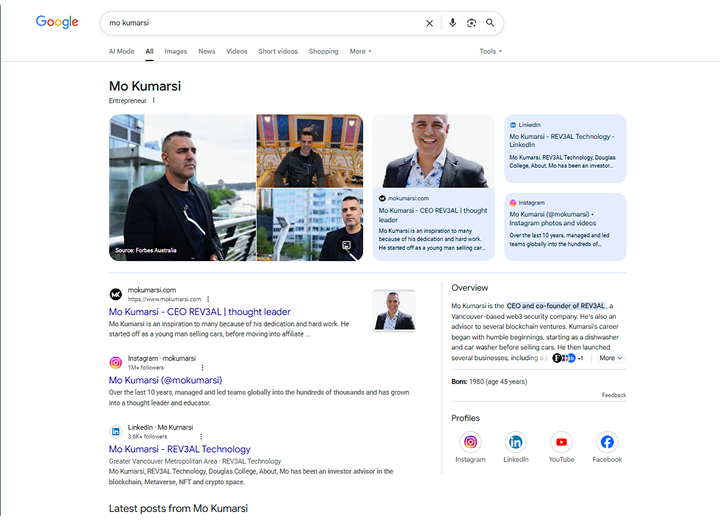Image resolution: width=721 pixels, height=521 pixels.
Task: Click the magnifying glass search icon
Action: tap(490, 23)
